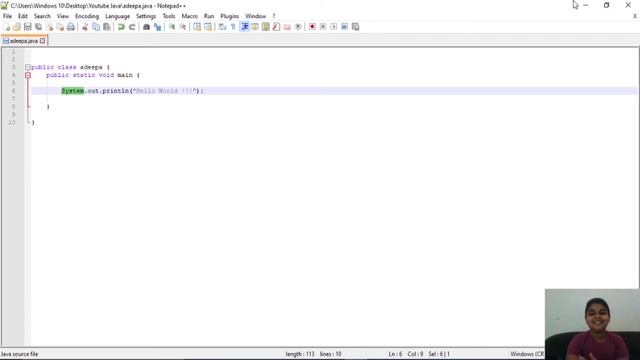
Task: Open the Macro menu
Action: pos(189,16)
